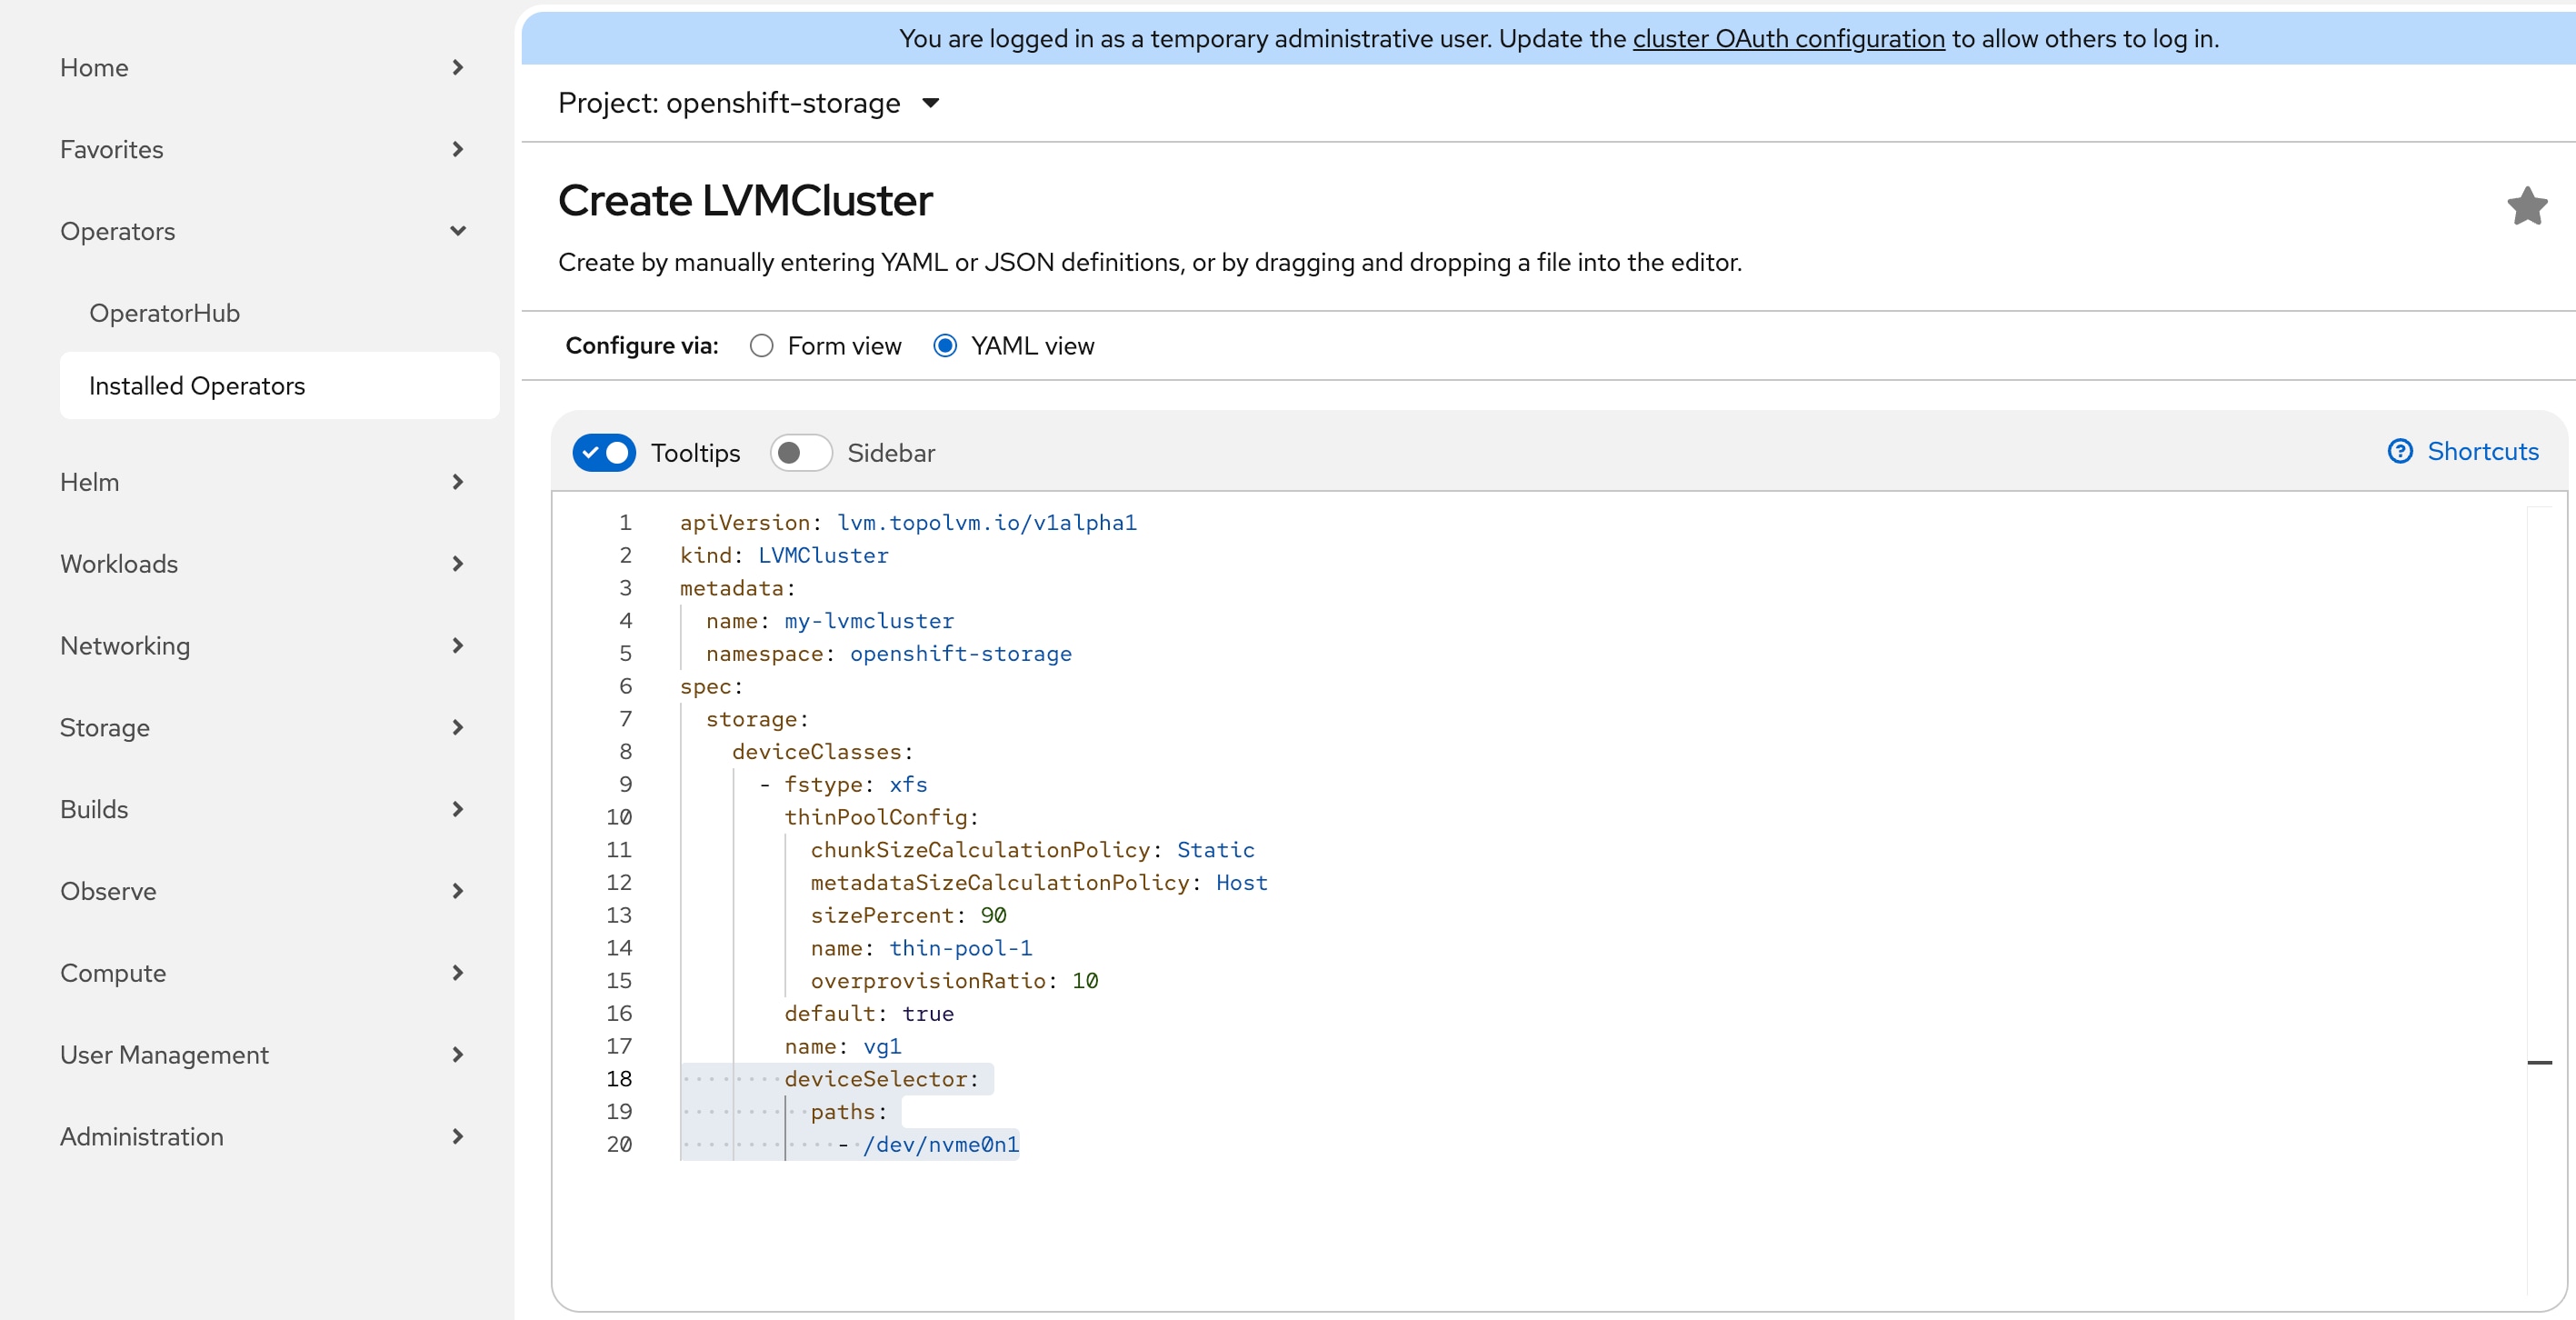Favorite this page with the star icon
Viewport: 2576px width, 1320px height.
2526,206
